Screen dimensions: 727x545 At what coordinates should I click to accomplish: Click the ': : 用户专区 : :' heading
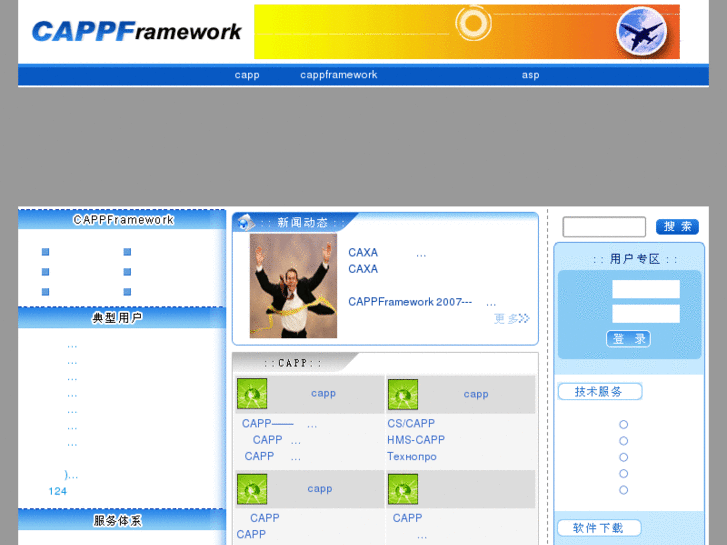coord(635,259)
